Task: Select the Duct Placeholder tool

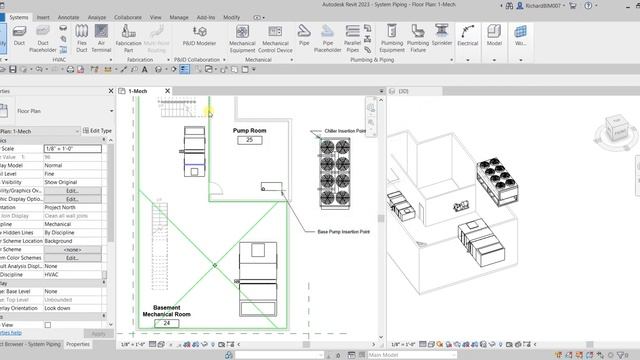Action: [x=43, y=38]
